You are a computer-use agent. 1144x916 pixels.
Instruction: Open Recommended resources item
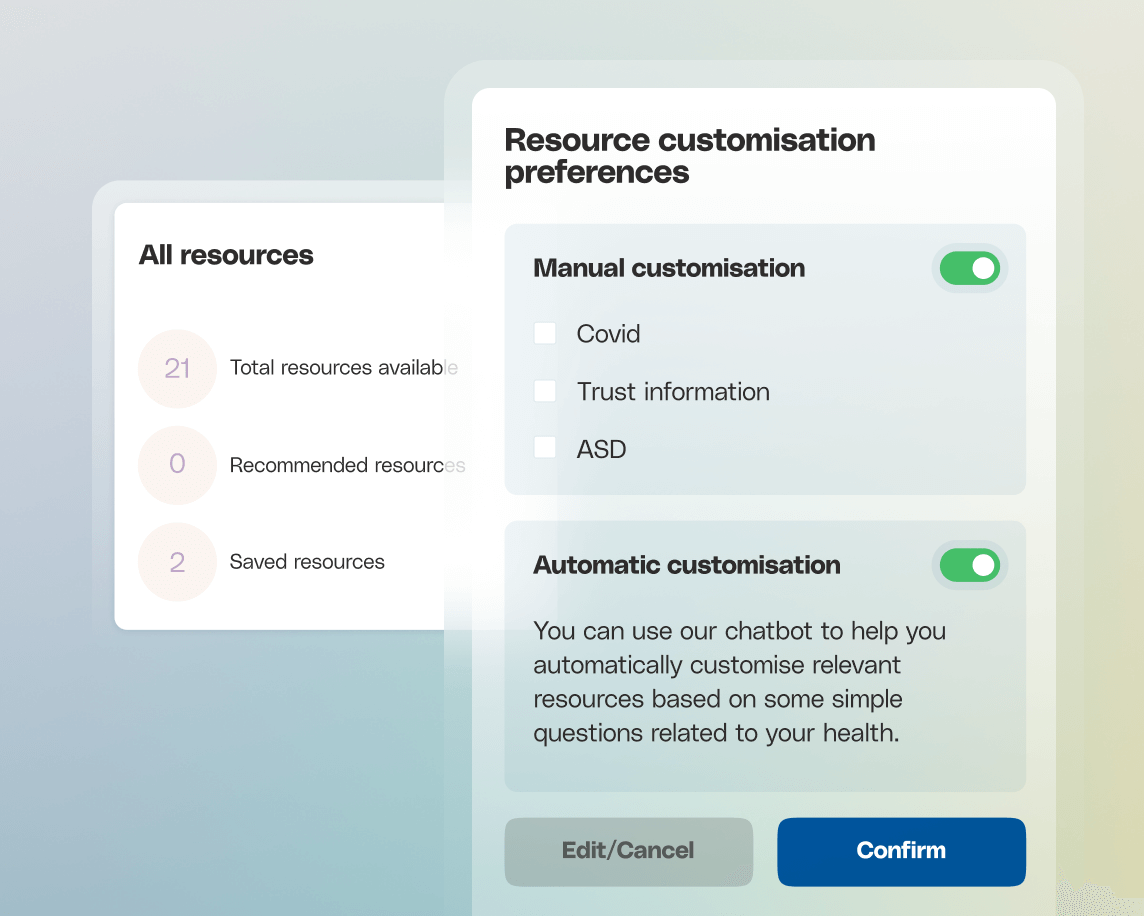pos(347,465)
